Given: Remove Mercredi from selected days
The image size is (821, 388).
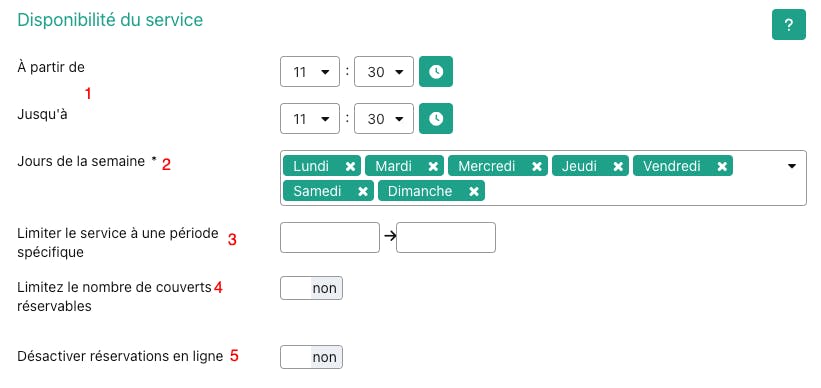Looking at the screenshot, I should point(537,167).
